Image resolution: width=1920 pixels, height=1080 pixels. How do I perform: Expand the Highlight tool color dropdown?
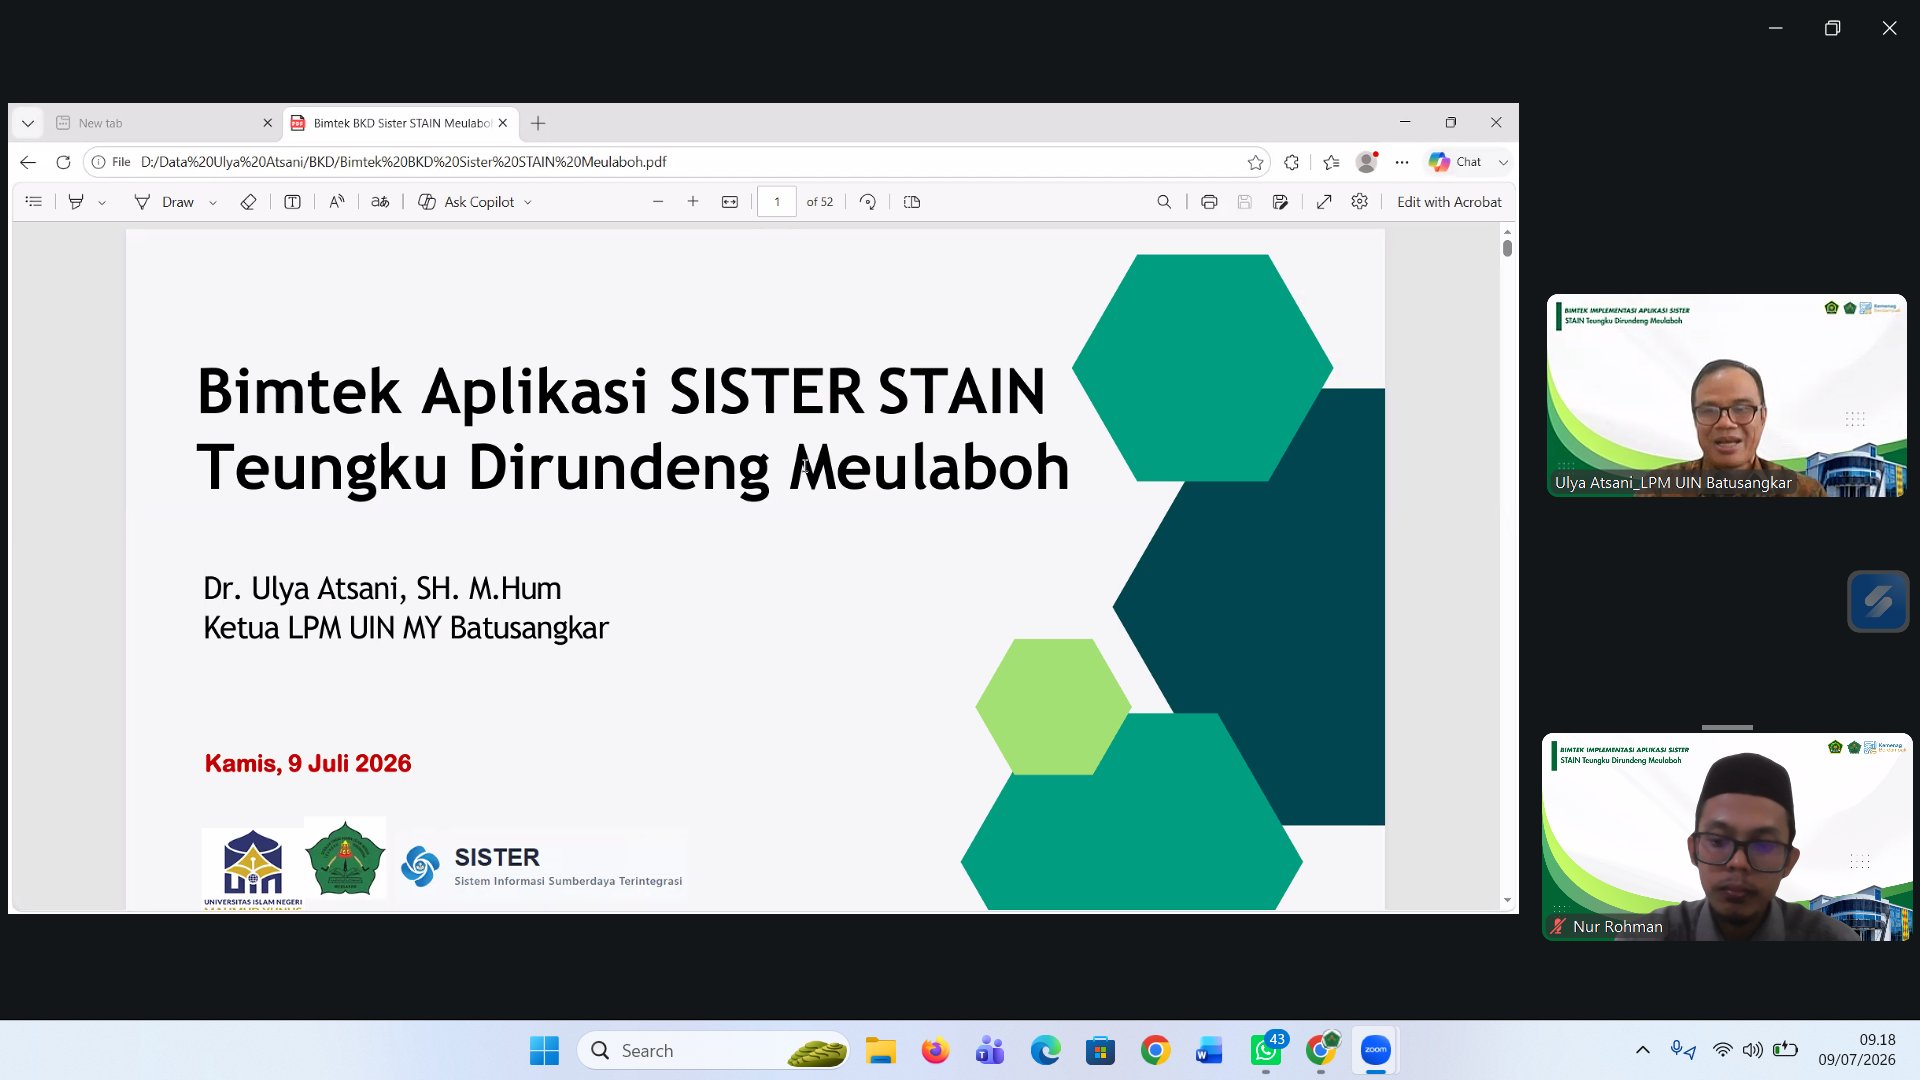(x=102, y=203)
